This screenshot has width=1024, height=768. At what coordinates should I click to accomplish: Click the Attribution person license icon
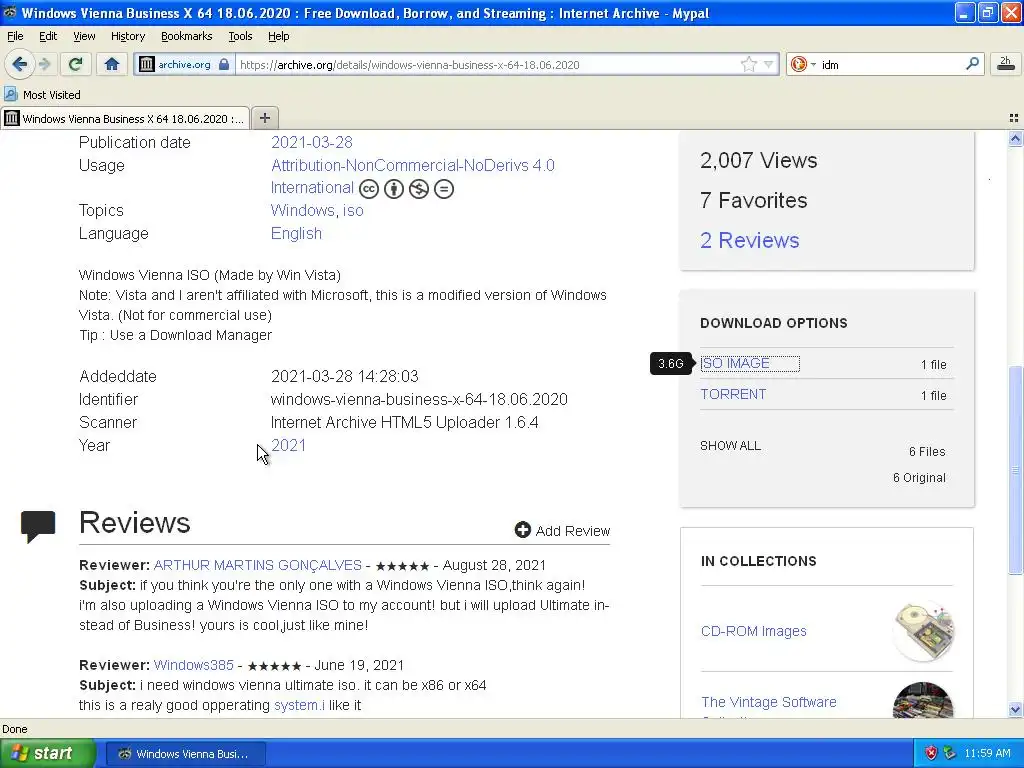point(394,189)
